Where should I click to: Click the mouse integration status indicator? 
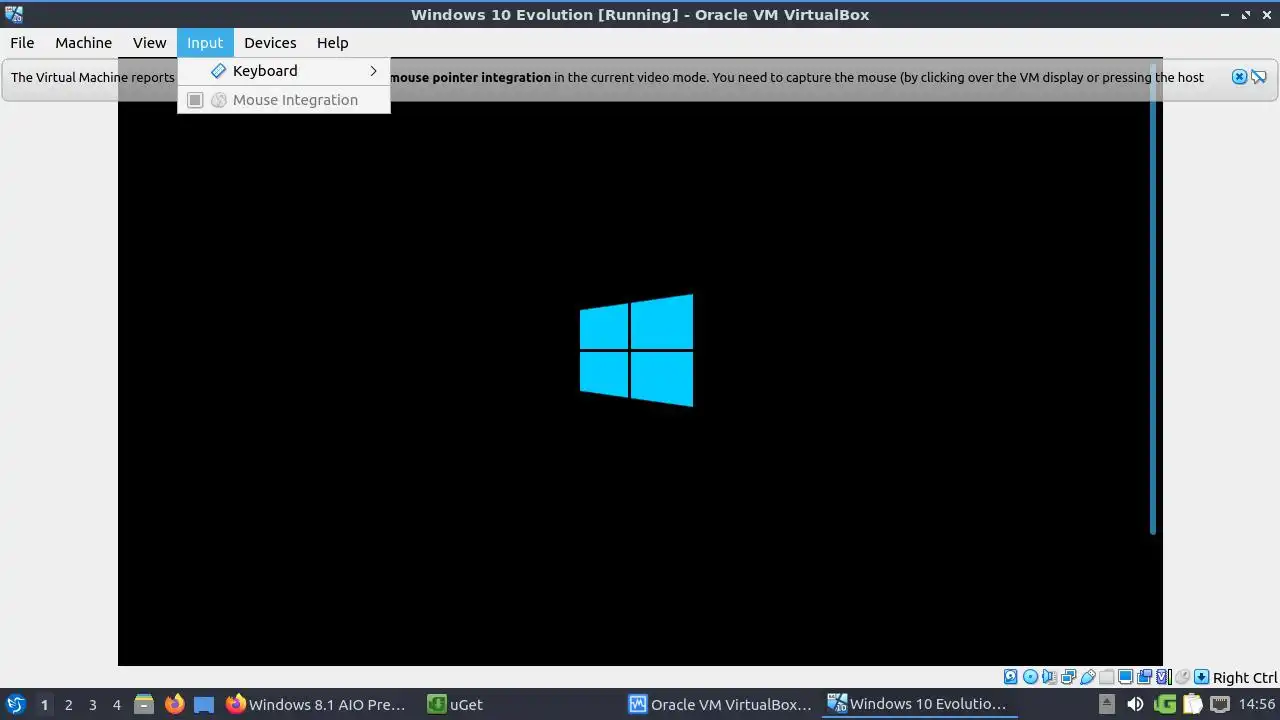pos(1182,677)
